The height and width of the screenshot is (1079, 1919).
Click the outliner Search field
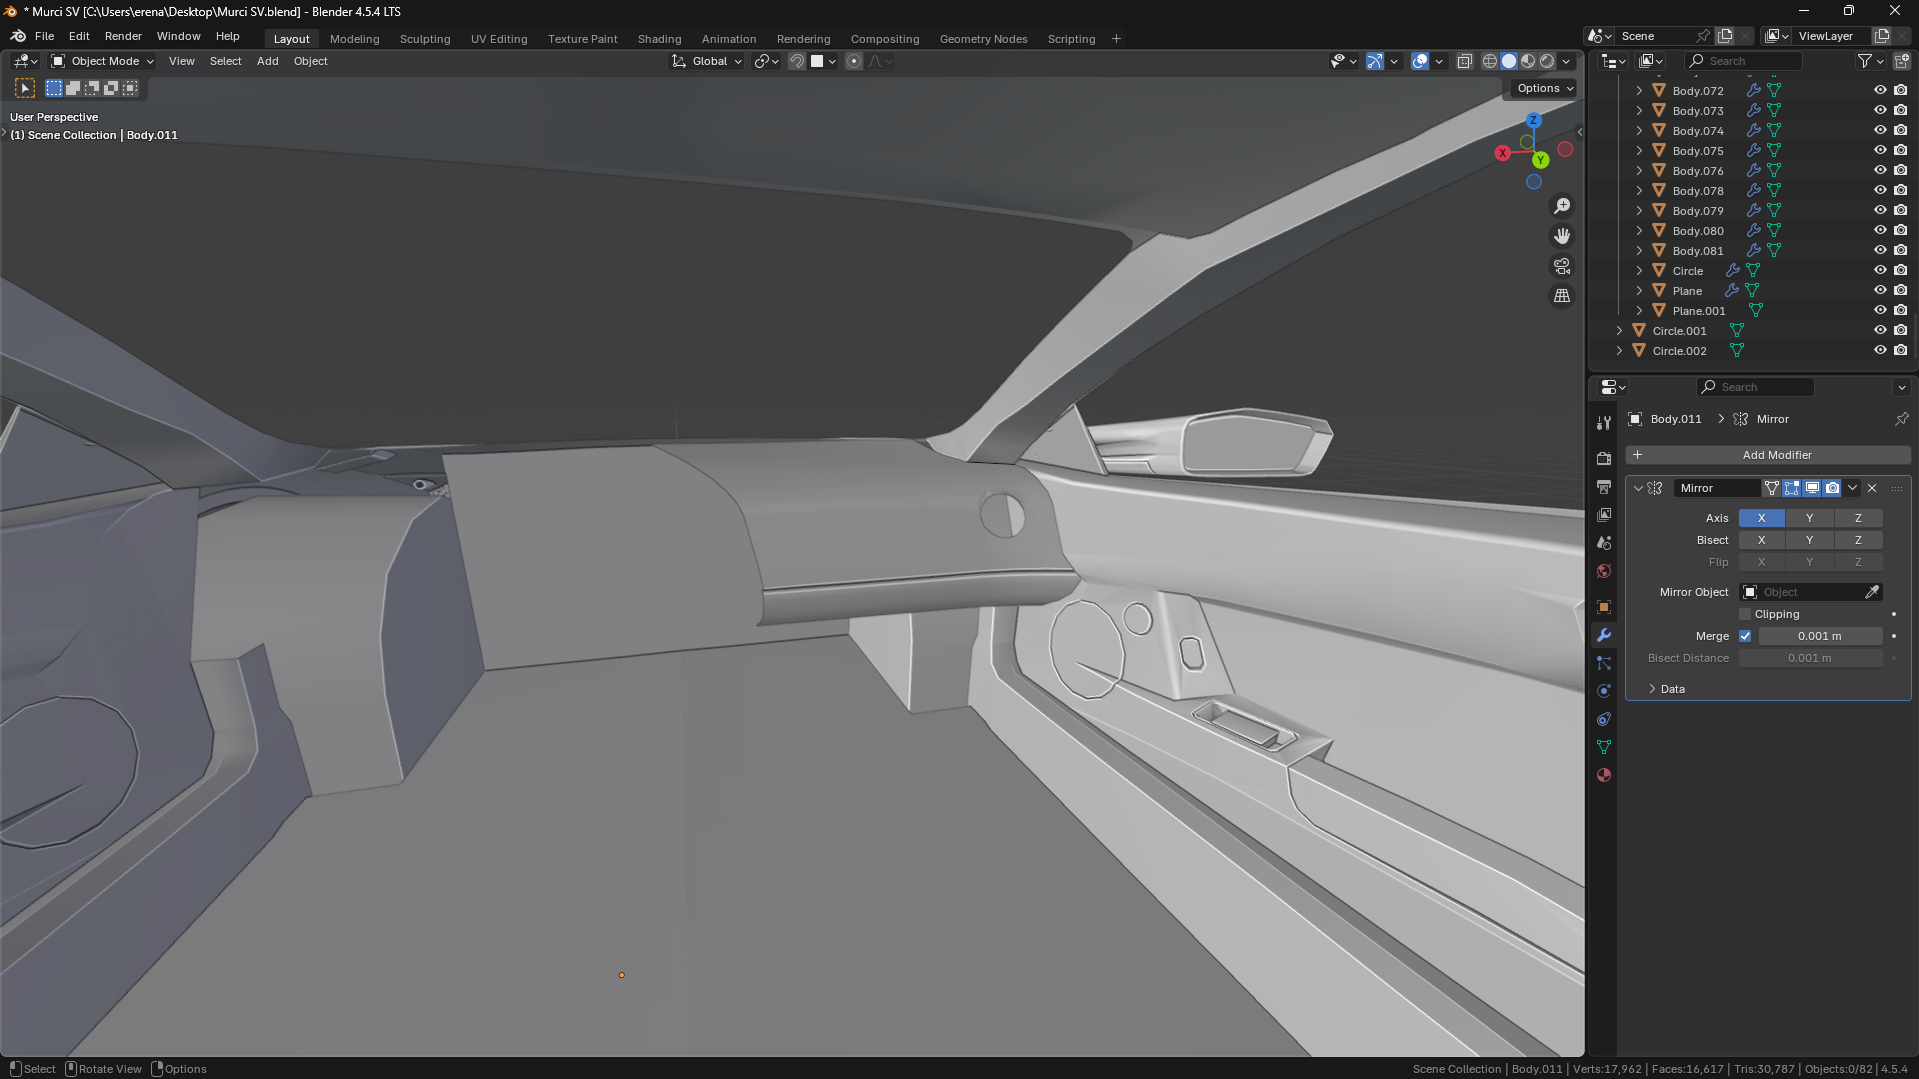[x=1743, y=61]
